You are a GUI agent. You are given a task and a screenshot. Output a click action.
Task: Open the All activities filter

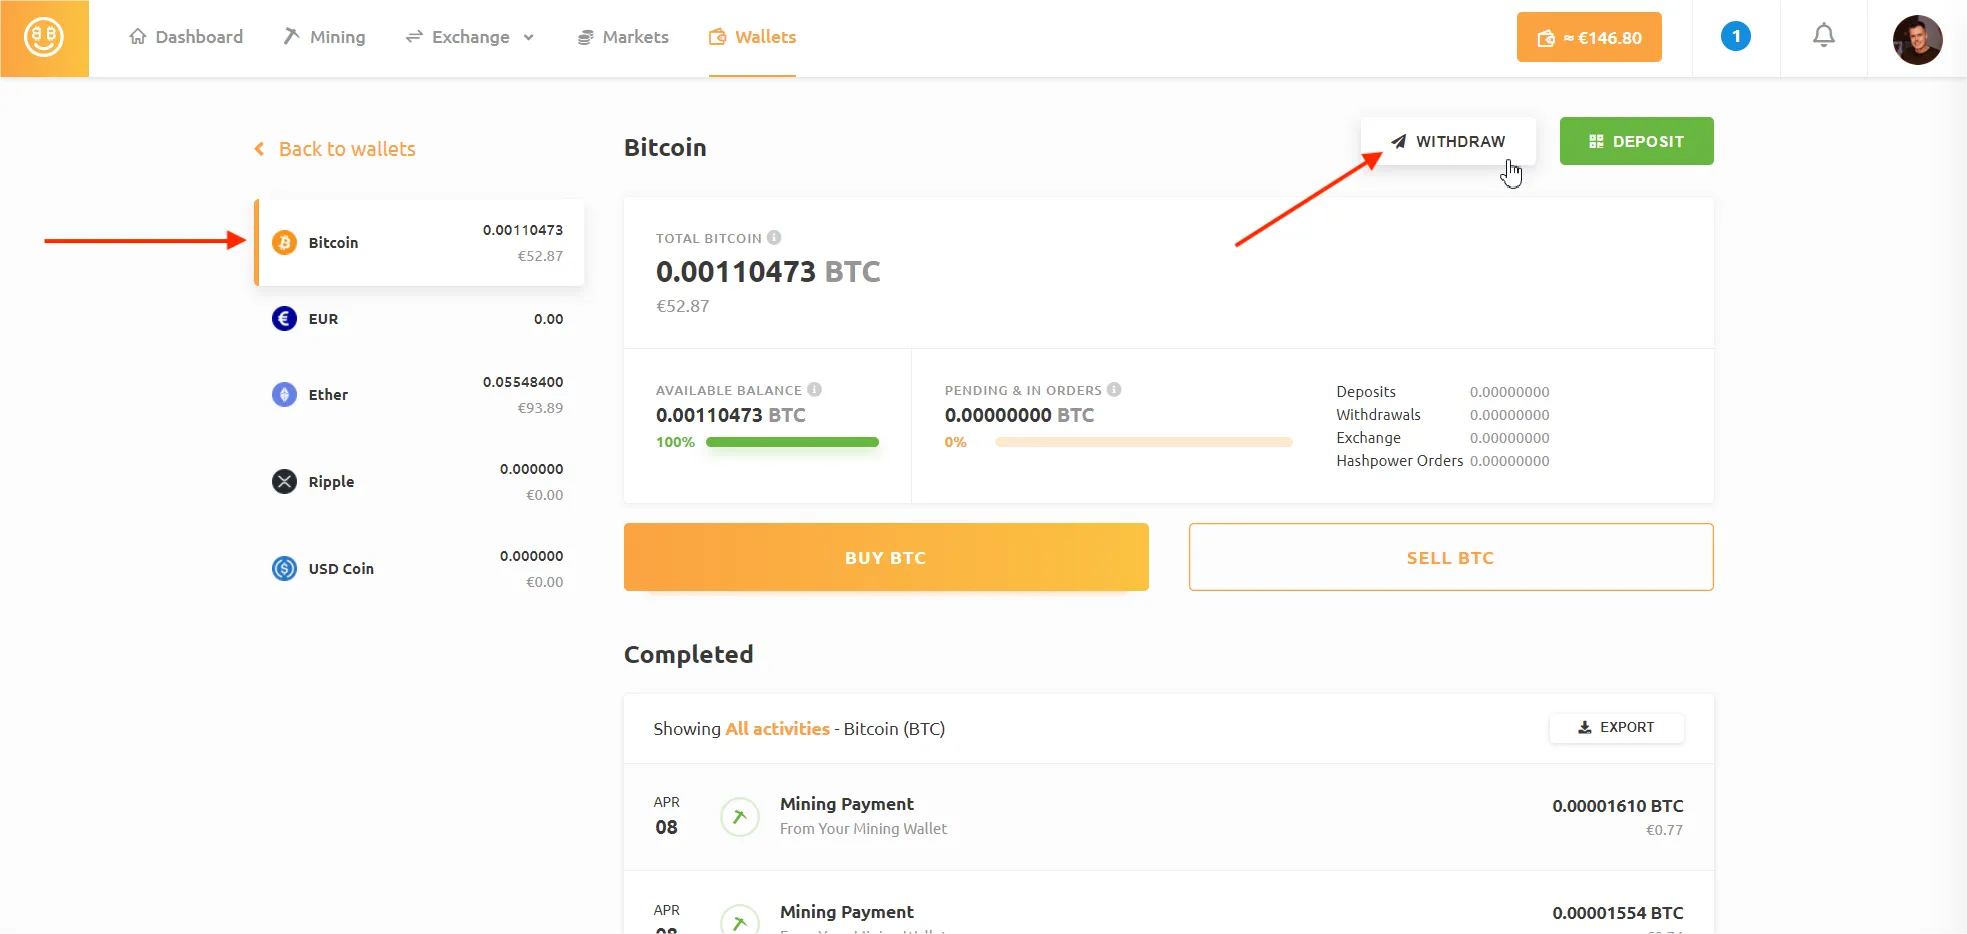tap(777, 729)
